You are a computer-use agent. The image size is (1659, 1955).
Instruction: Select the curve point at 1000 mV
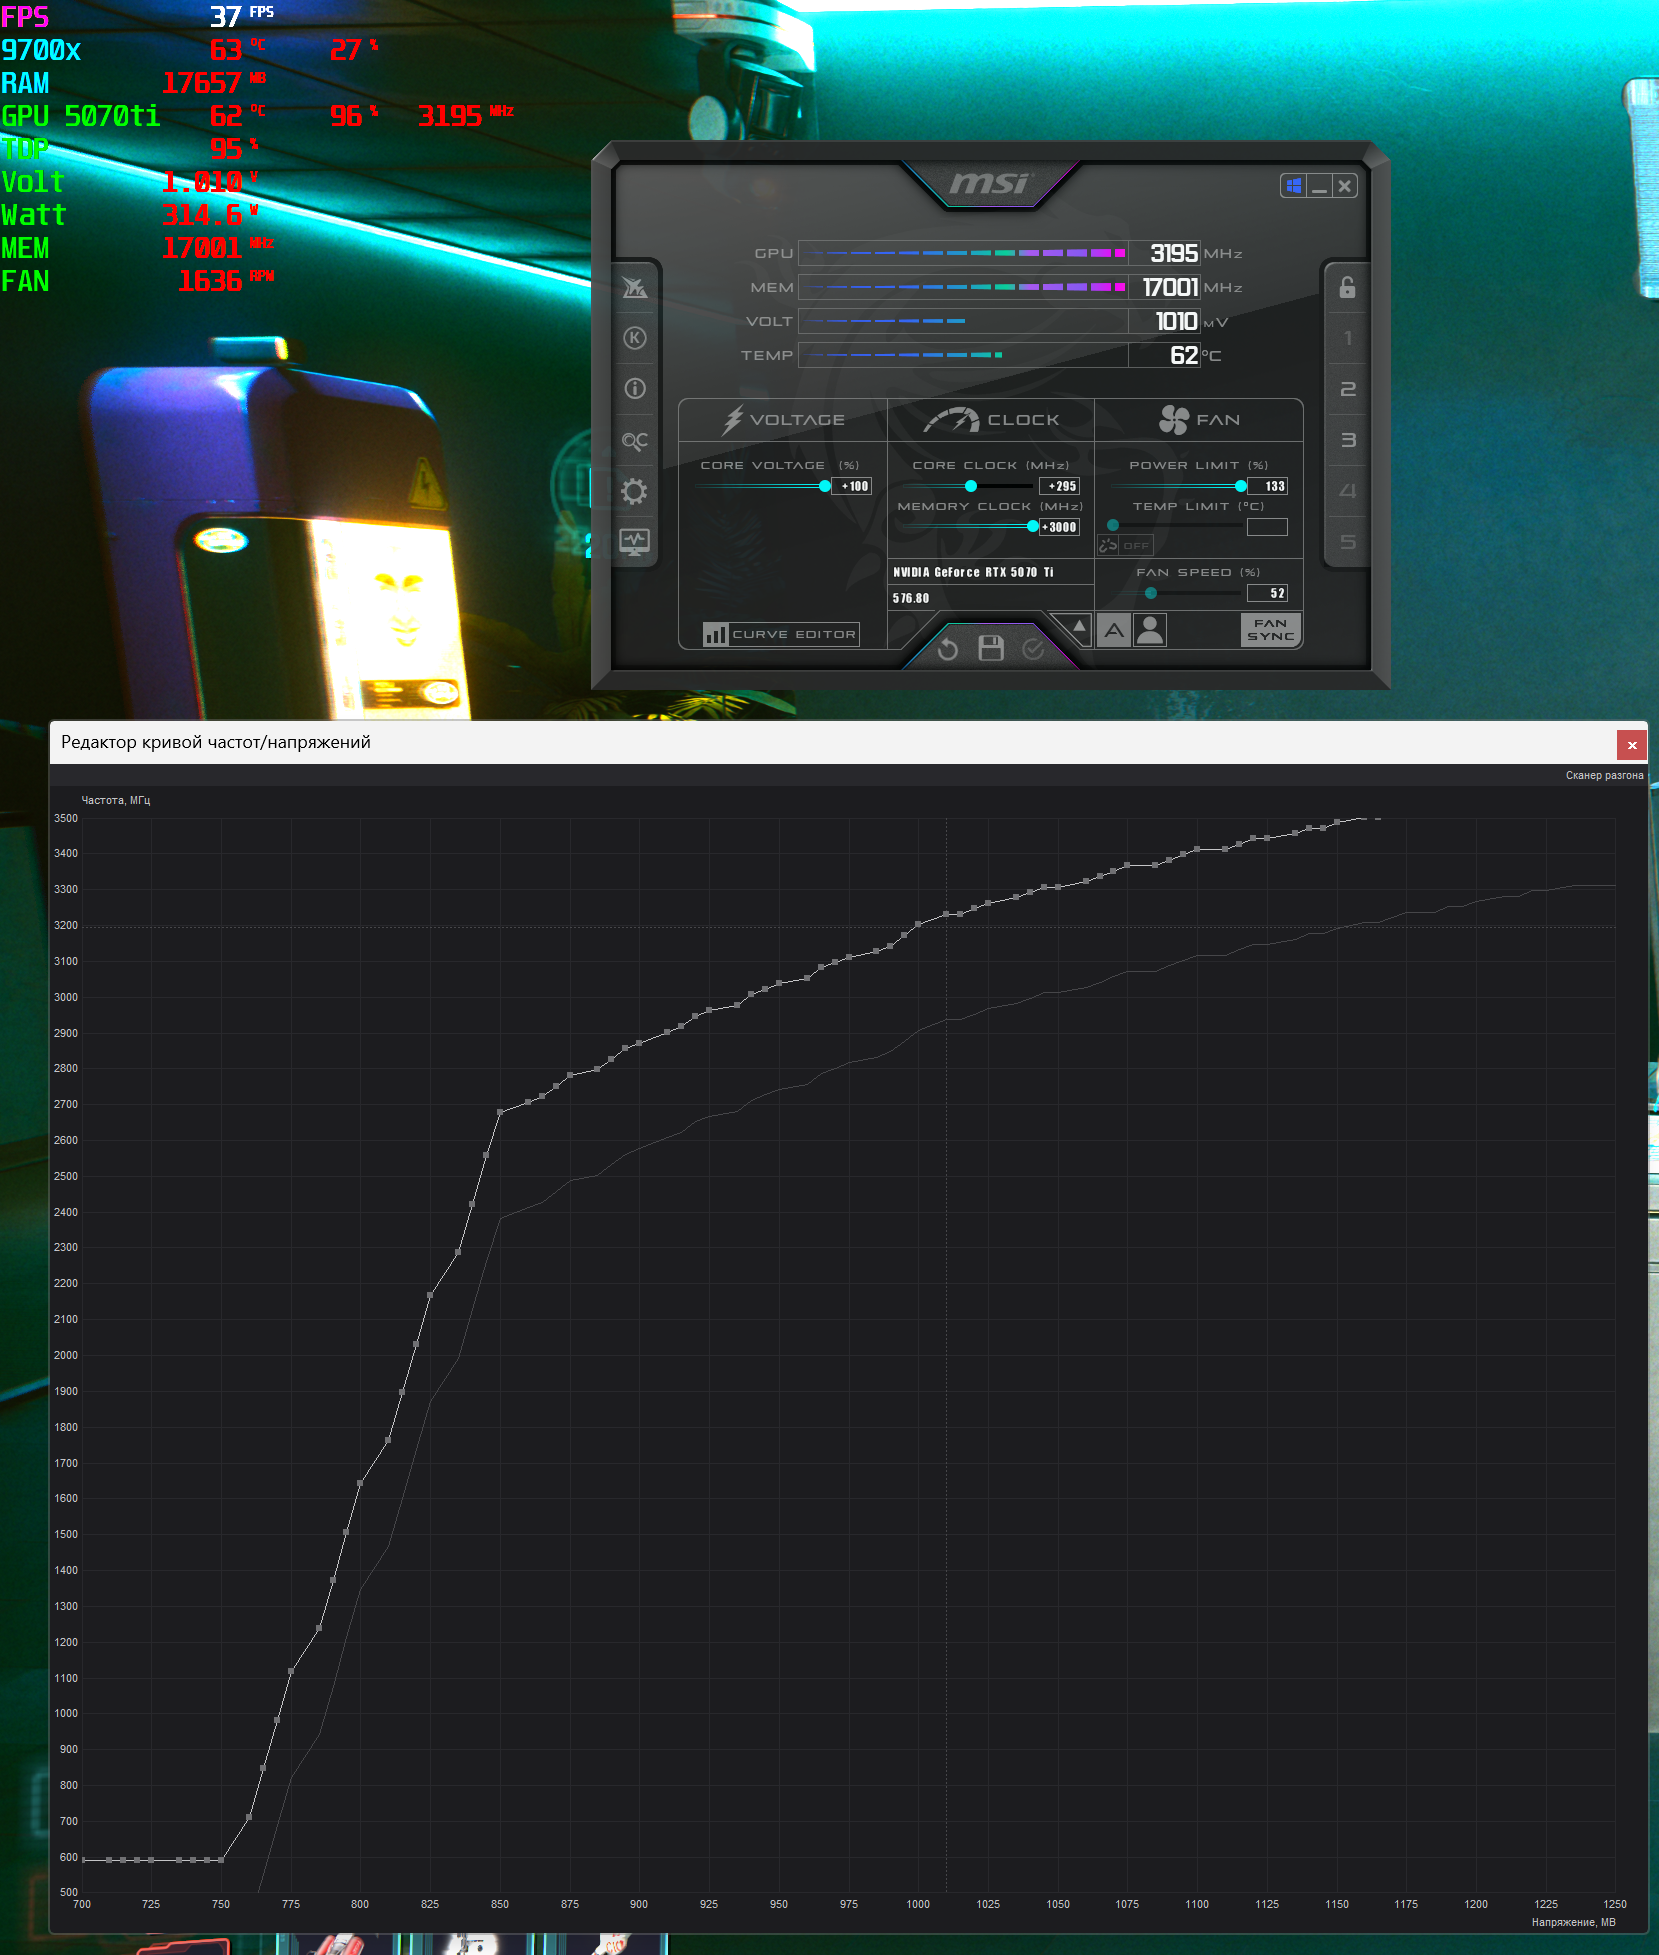(918, 924)
